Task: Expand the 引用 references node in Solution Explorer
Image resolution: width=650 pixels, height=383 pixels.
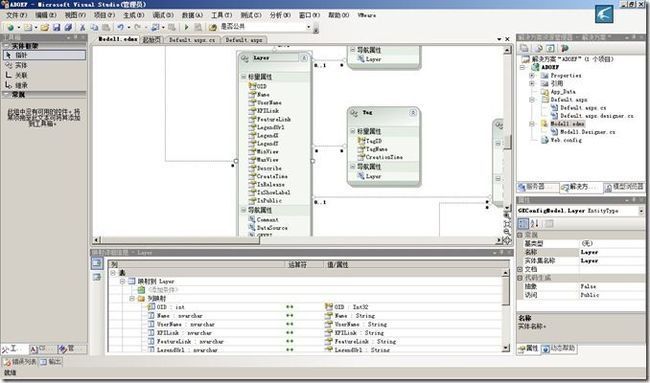Action: (x=532, y=84)
